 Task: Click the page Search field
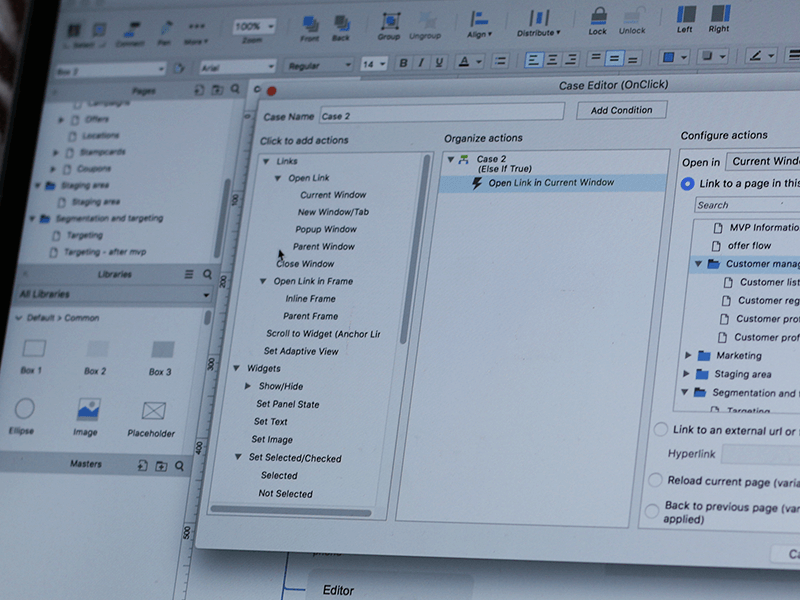pos(747,205)
